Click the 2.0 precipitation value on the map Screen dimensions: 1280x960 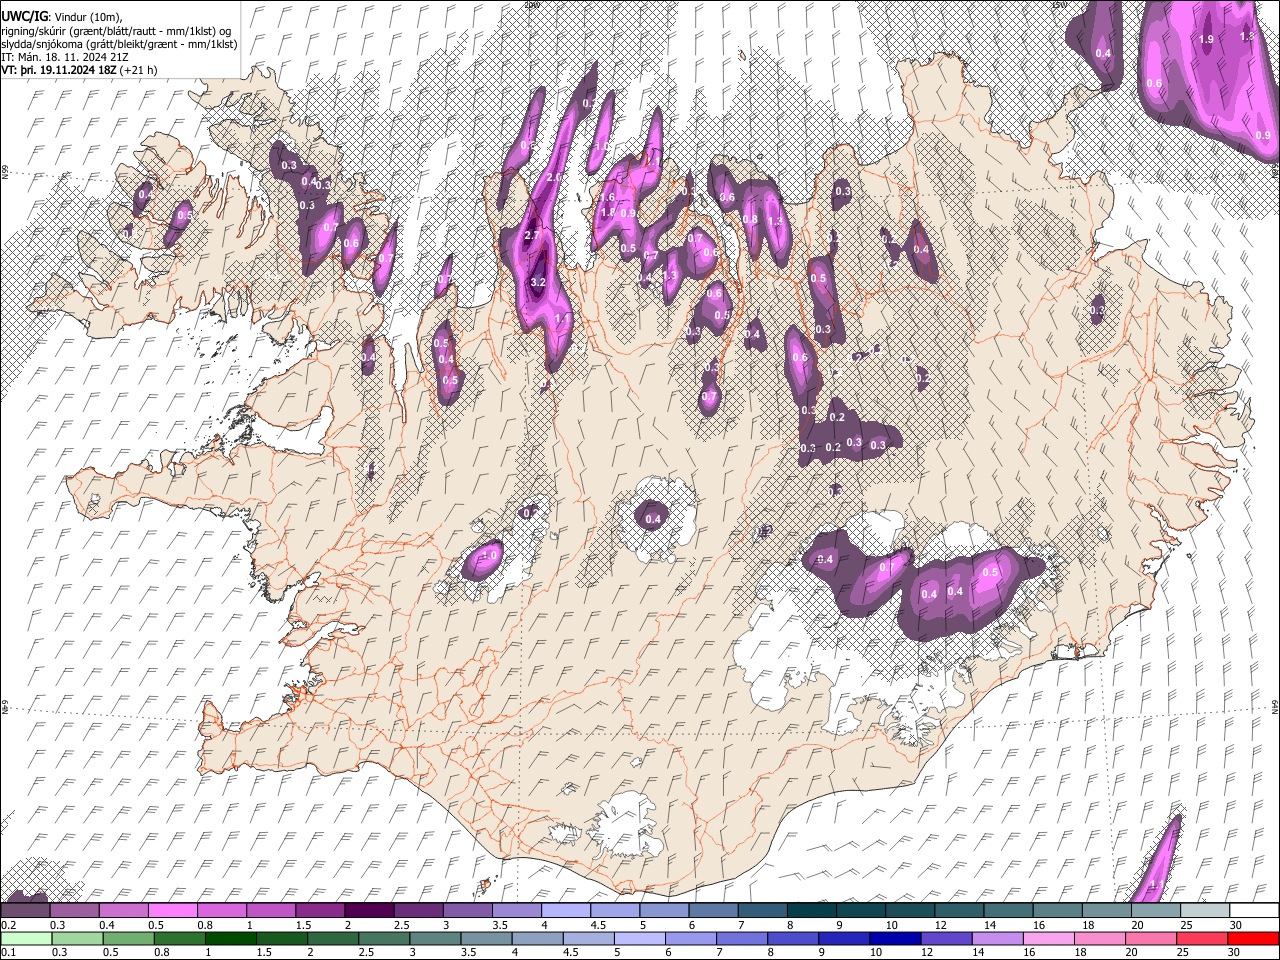click(553, 177)
